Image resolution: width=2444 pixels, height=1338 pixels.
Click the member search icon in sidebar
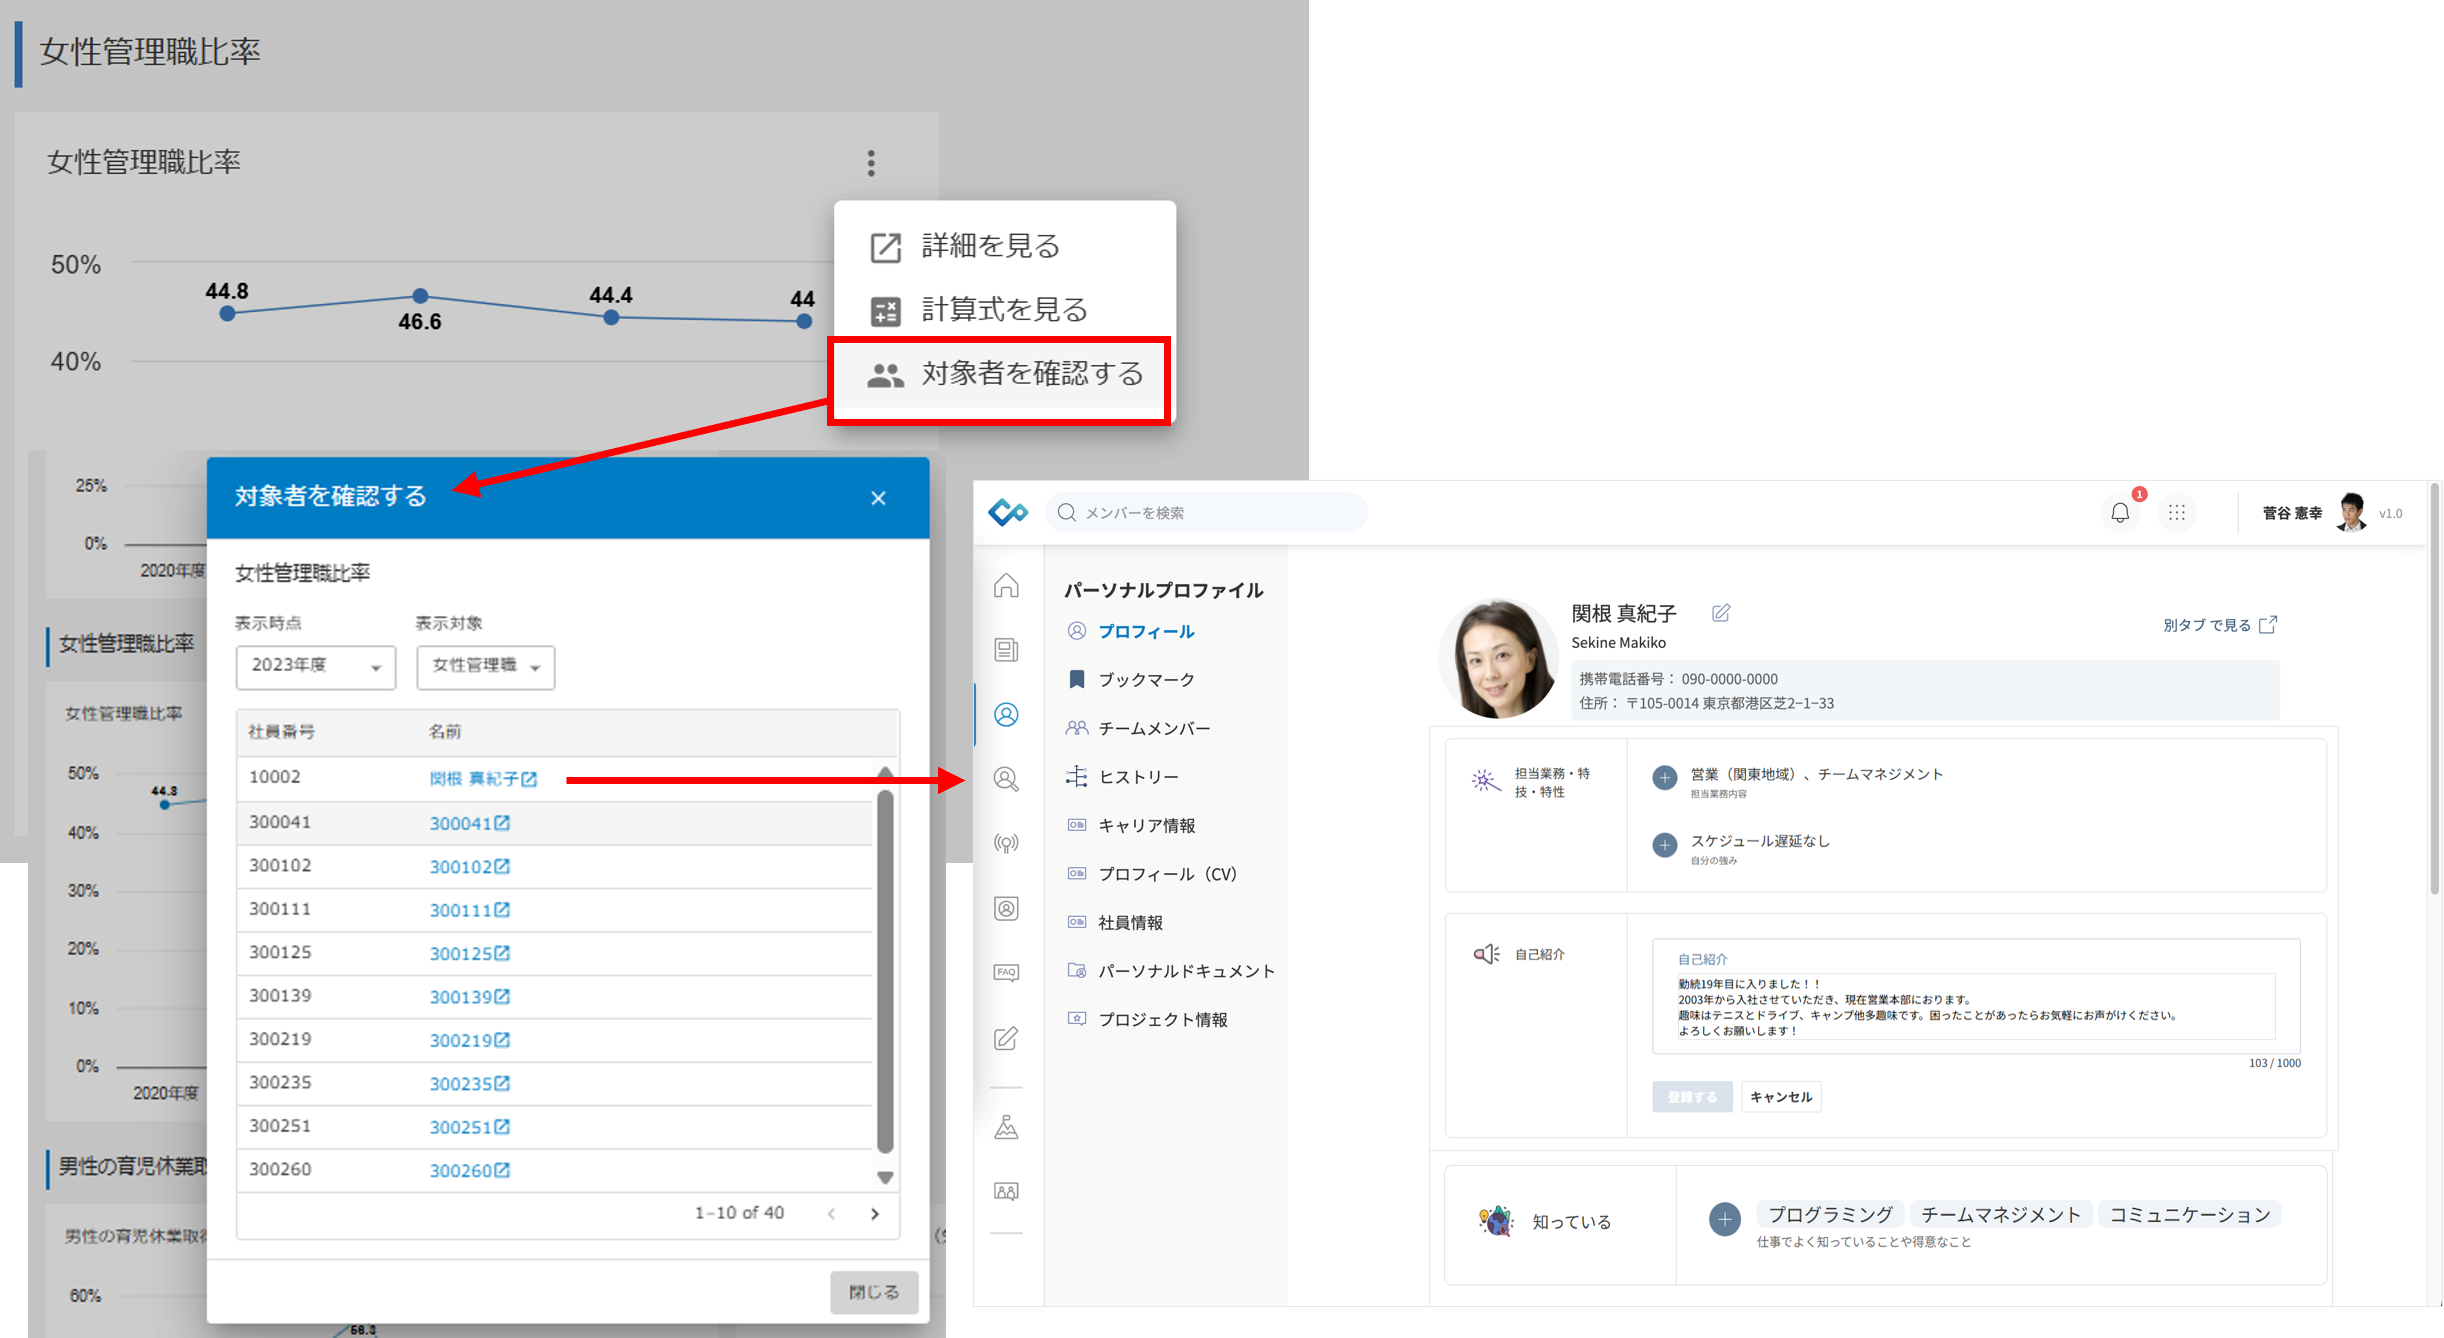[1006, 779]
